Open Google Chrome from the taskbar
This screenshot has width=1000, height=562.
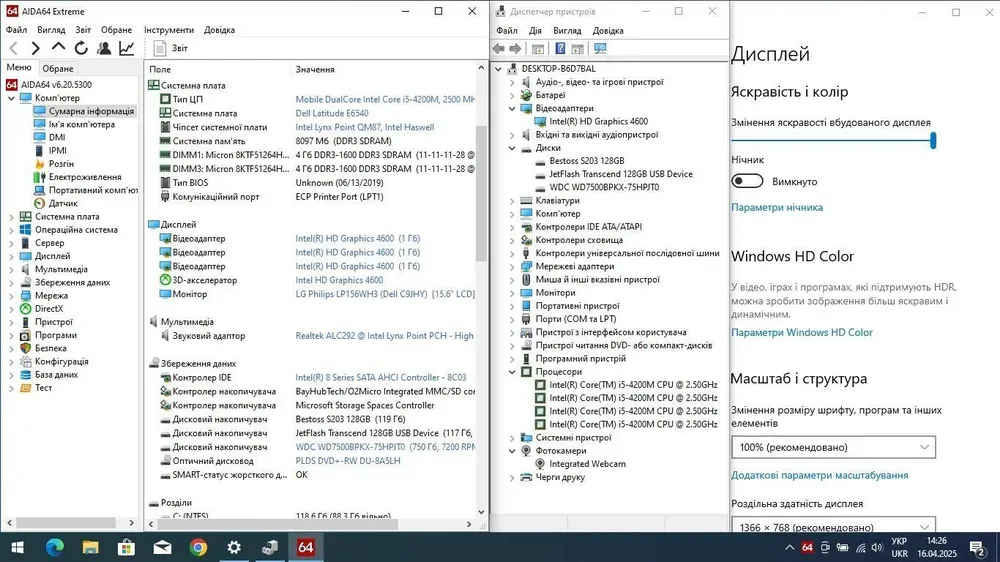198,547
